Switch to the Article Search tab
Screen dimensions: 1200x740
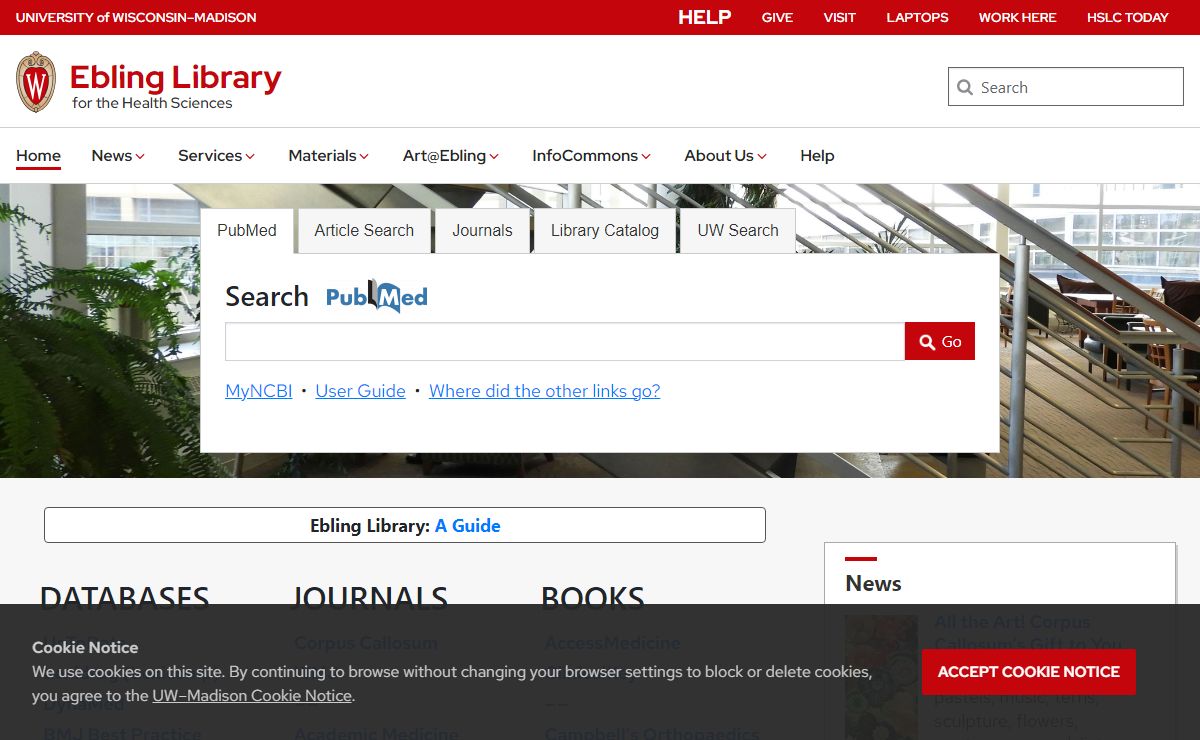364,230
